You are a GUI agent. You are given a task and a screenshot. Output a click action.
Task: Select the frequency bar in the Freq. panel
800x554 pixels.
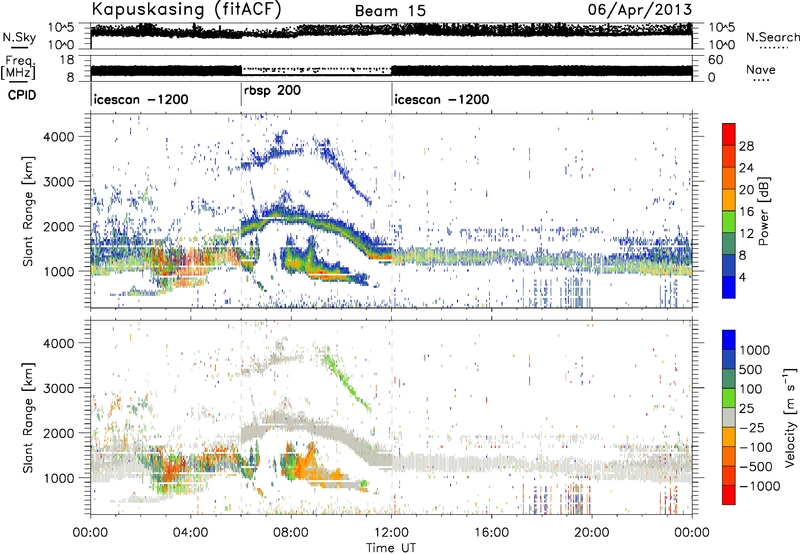click(391, 70)
